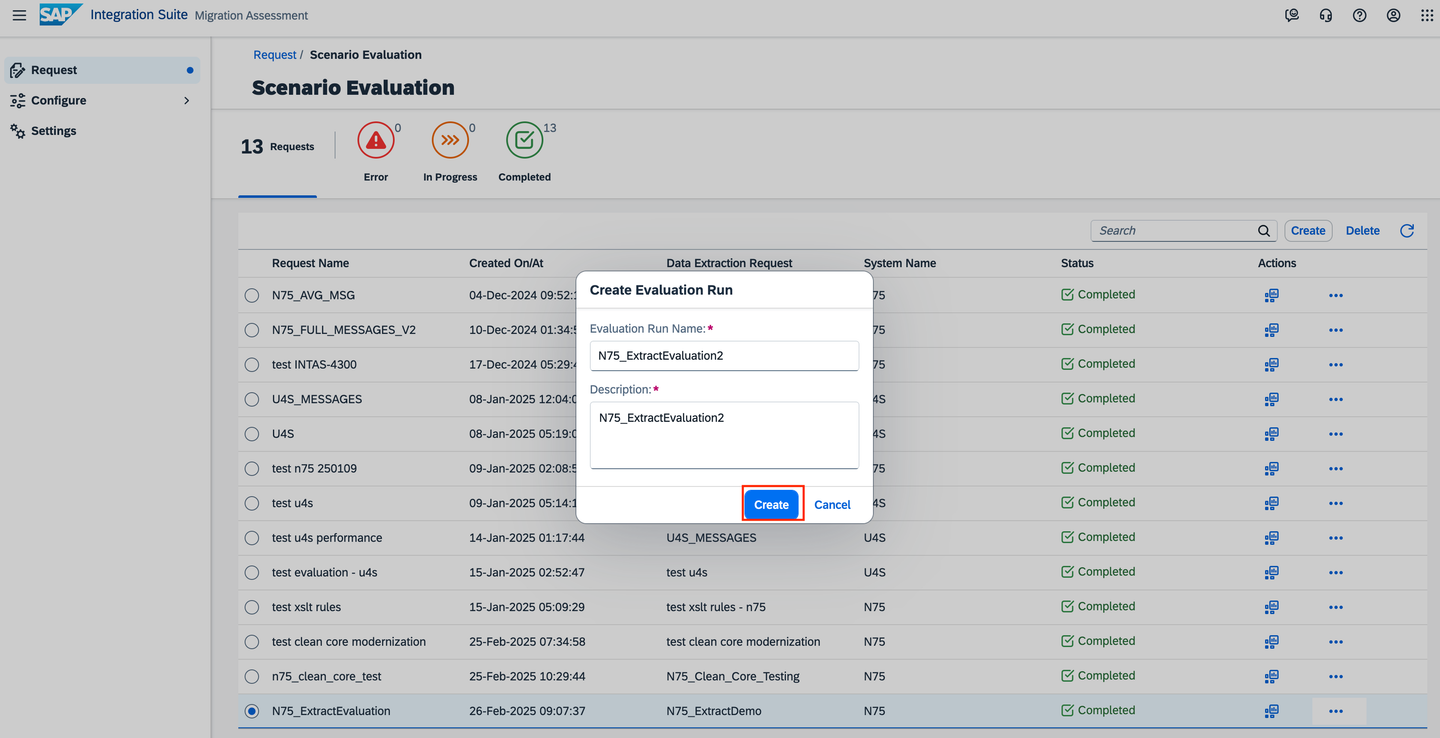The width and height of the screenshot is (1440, 738).
Task: Select radio button for n75_clean_core_test
Action: (252, 676)
